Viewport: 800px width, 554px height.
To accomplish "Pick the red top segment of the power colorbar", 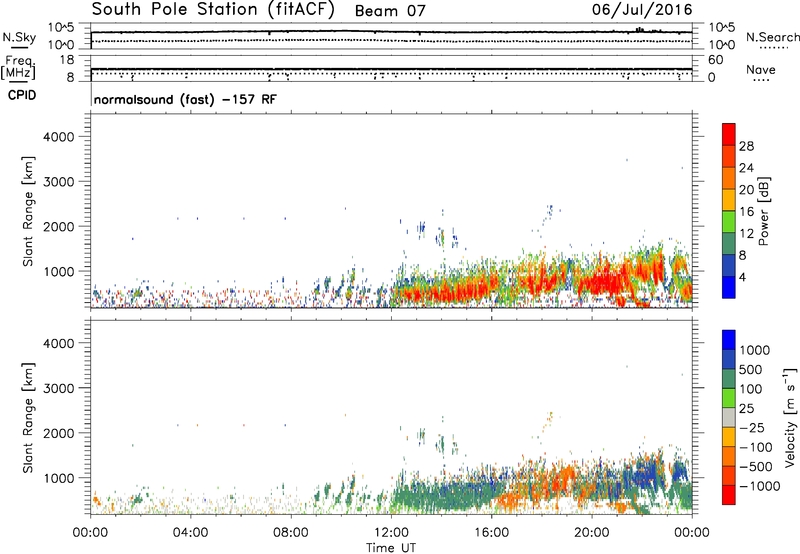I will click(729, 135).
